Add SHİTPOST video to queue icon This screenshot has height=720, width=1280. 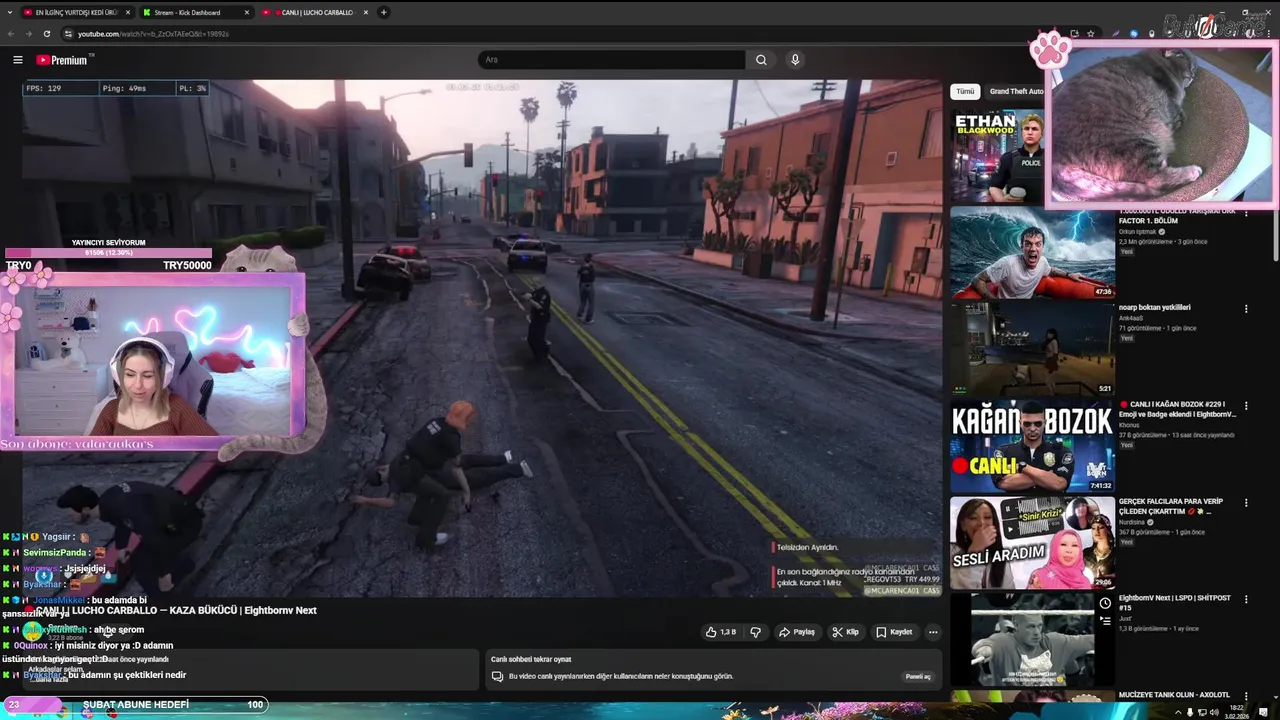click(1105, 621)
